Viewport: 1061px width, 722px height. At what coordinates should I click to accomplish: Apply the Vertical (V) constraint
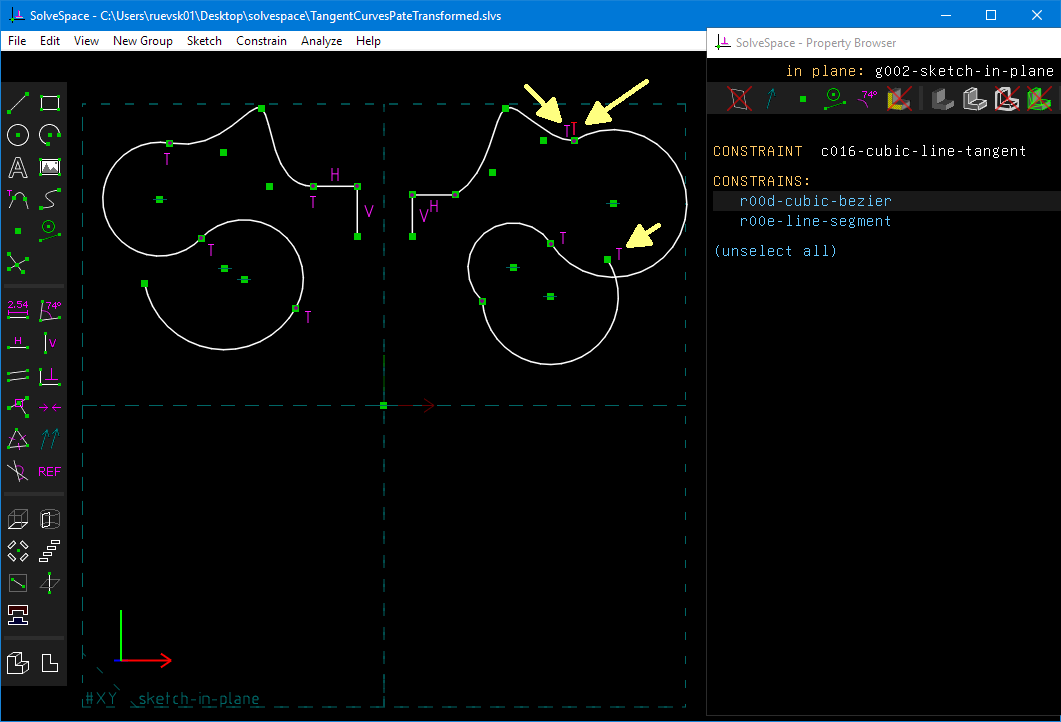click(x=50, y=342)
